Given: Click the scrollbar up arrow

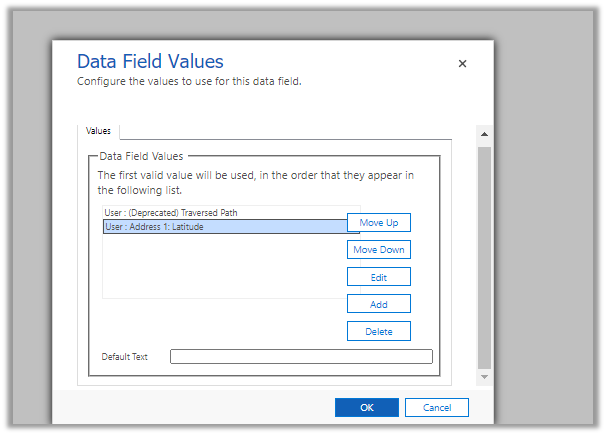Looking at the screenshot, I should 484,133.
